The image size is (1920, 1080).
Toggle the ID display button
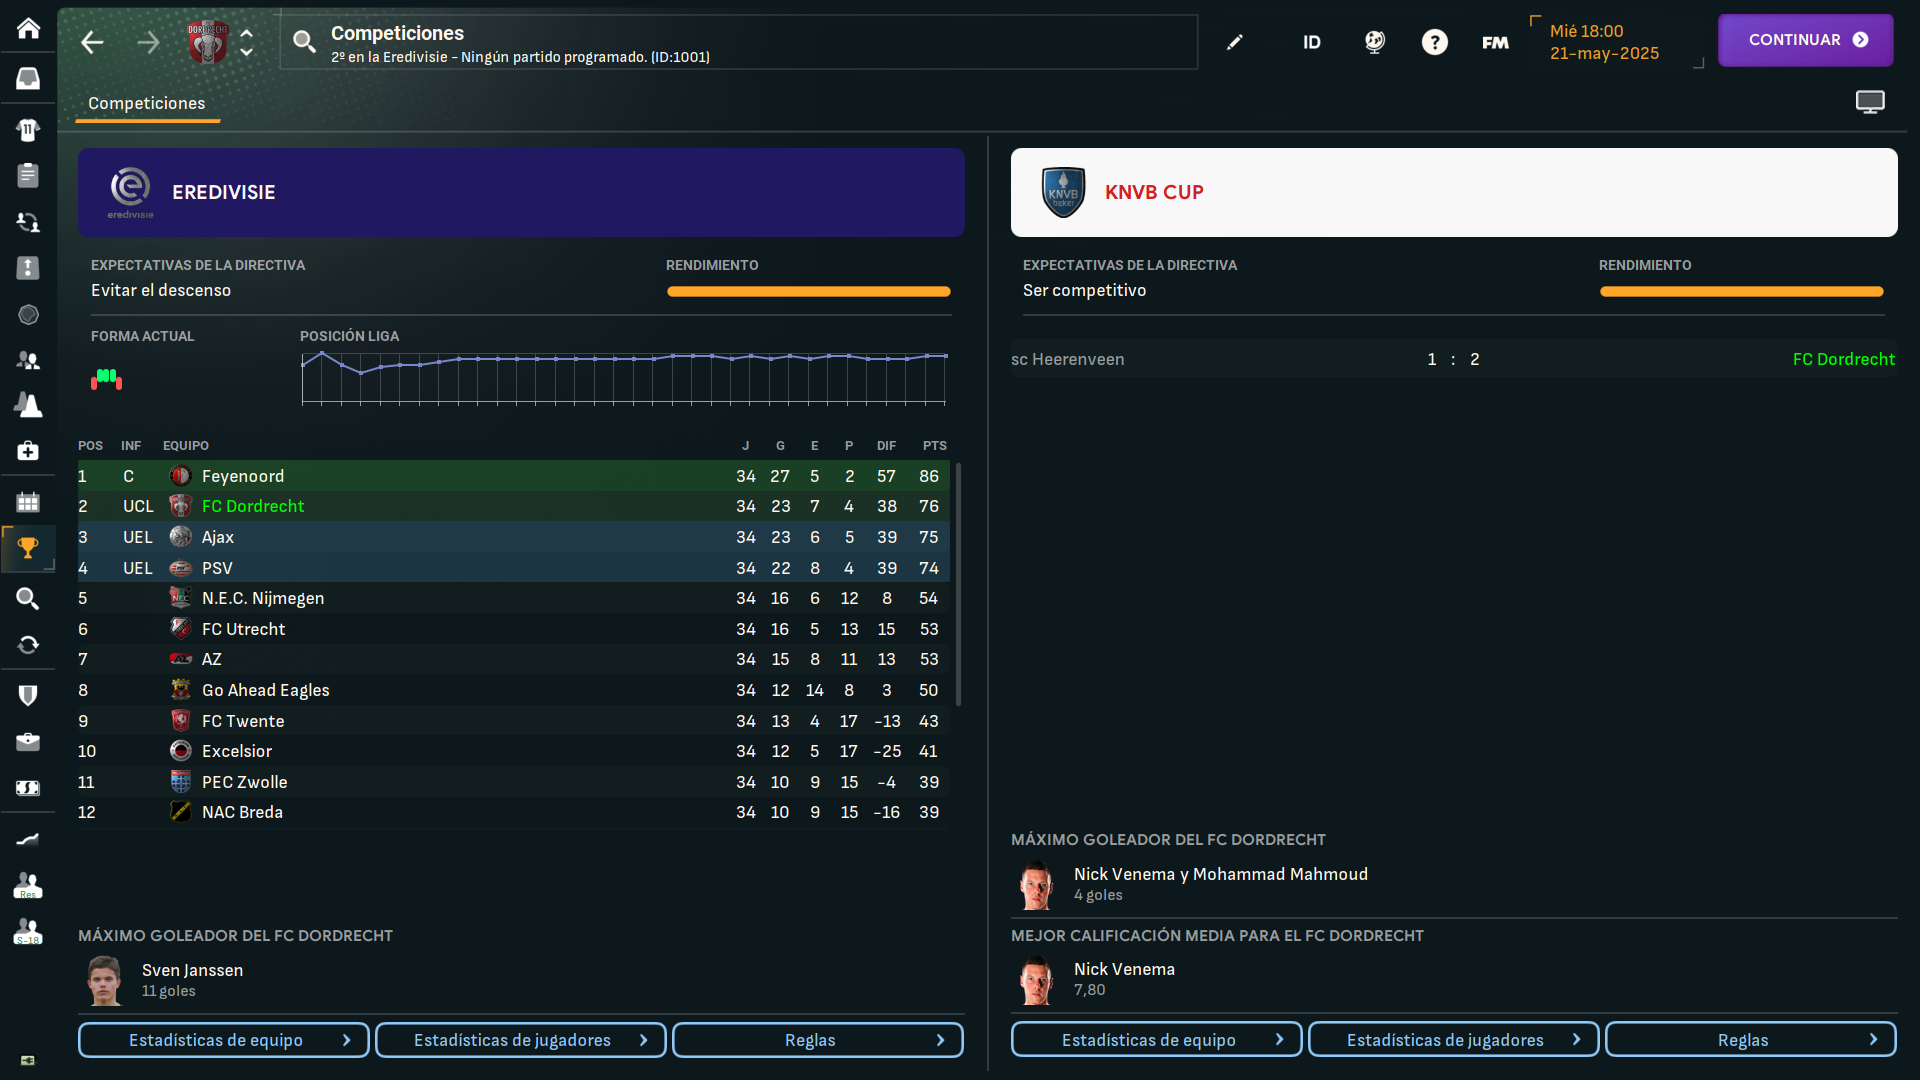[1312, 42]
